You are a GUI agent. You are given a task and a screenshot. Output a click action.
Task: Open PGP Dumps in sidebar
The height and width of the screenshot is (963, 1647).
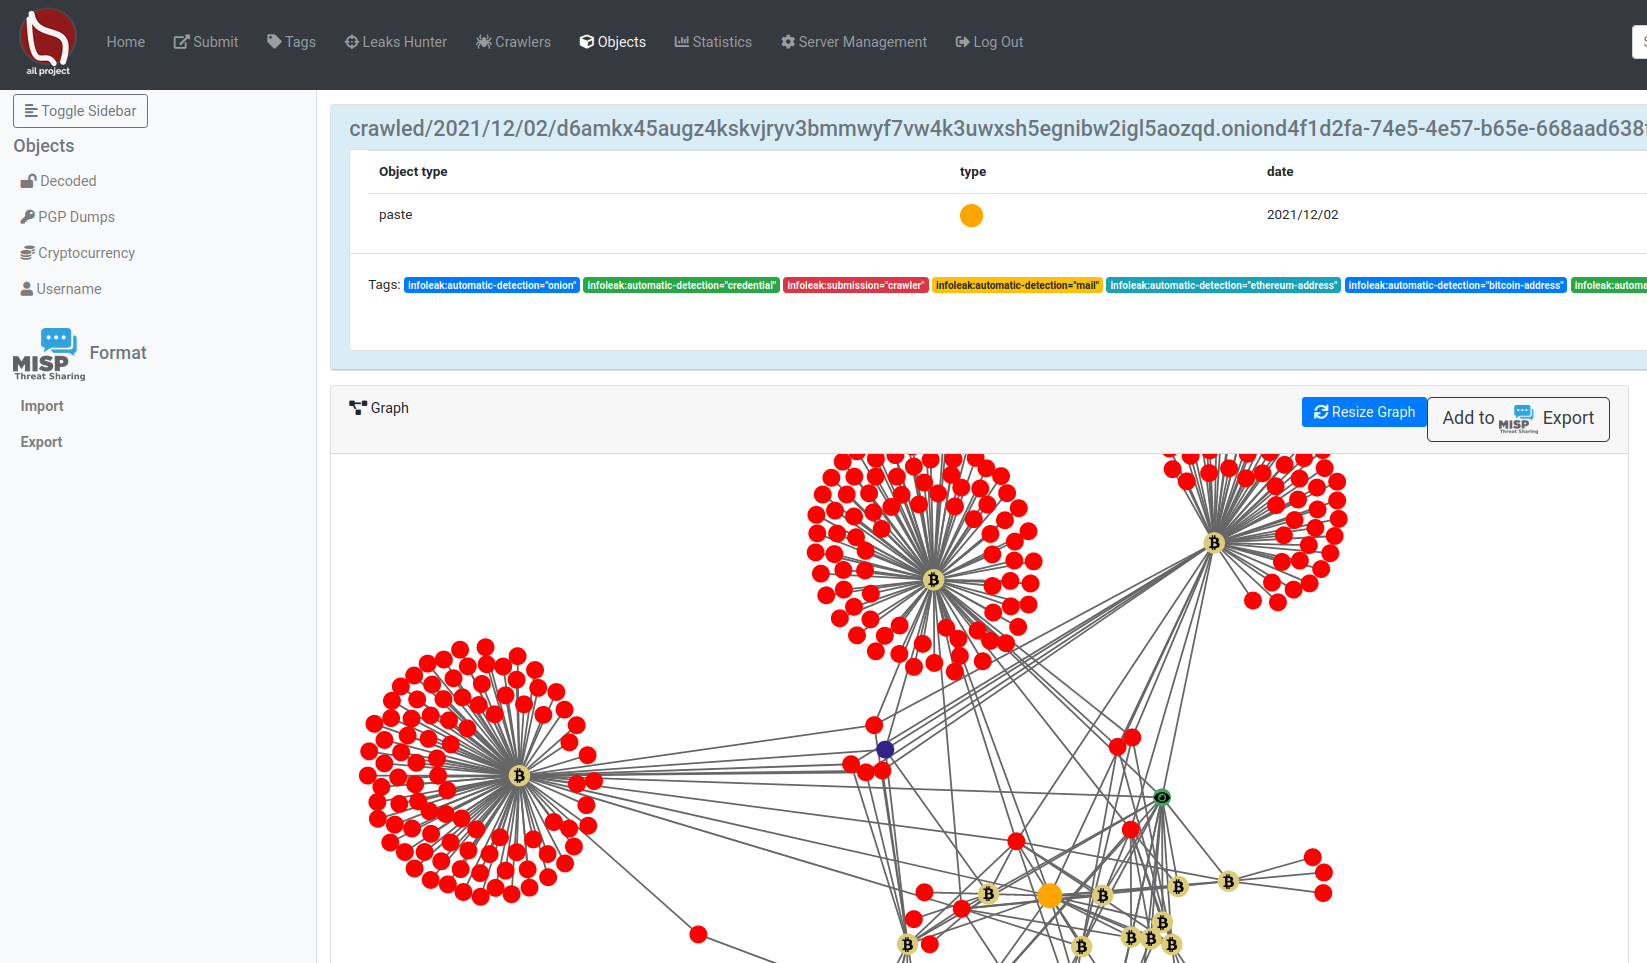click(68, 217)
